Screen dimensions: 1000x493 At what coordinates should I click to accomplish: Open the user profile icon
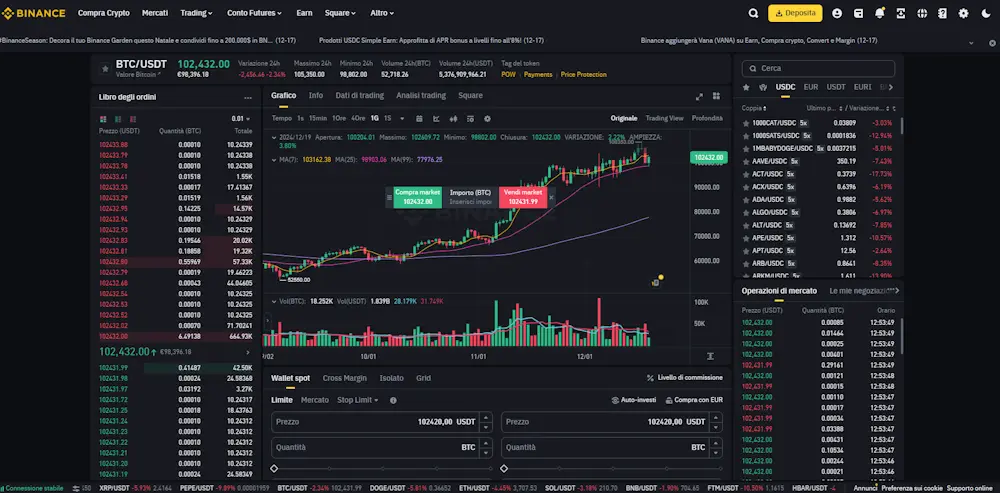point(837,13)
